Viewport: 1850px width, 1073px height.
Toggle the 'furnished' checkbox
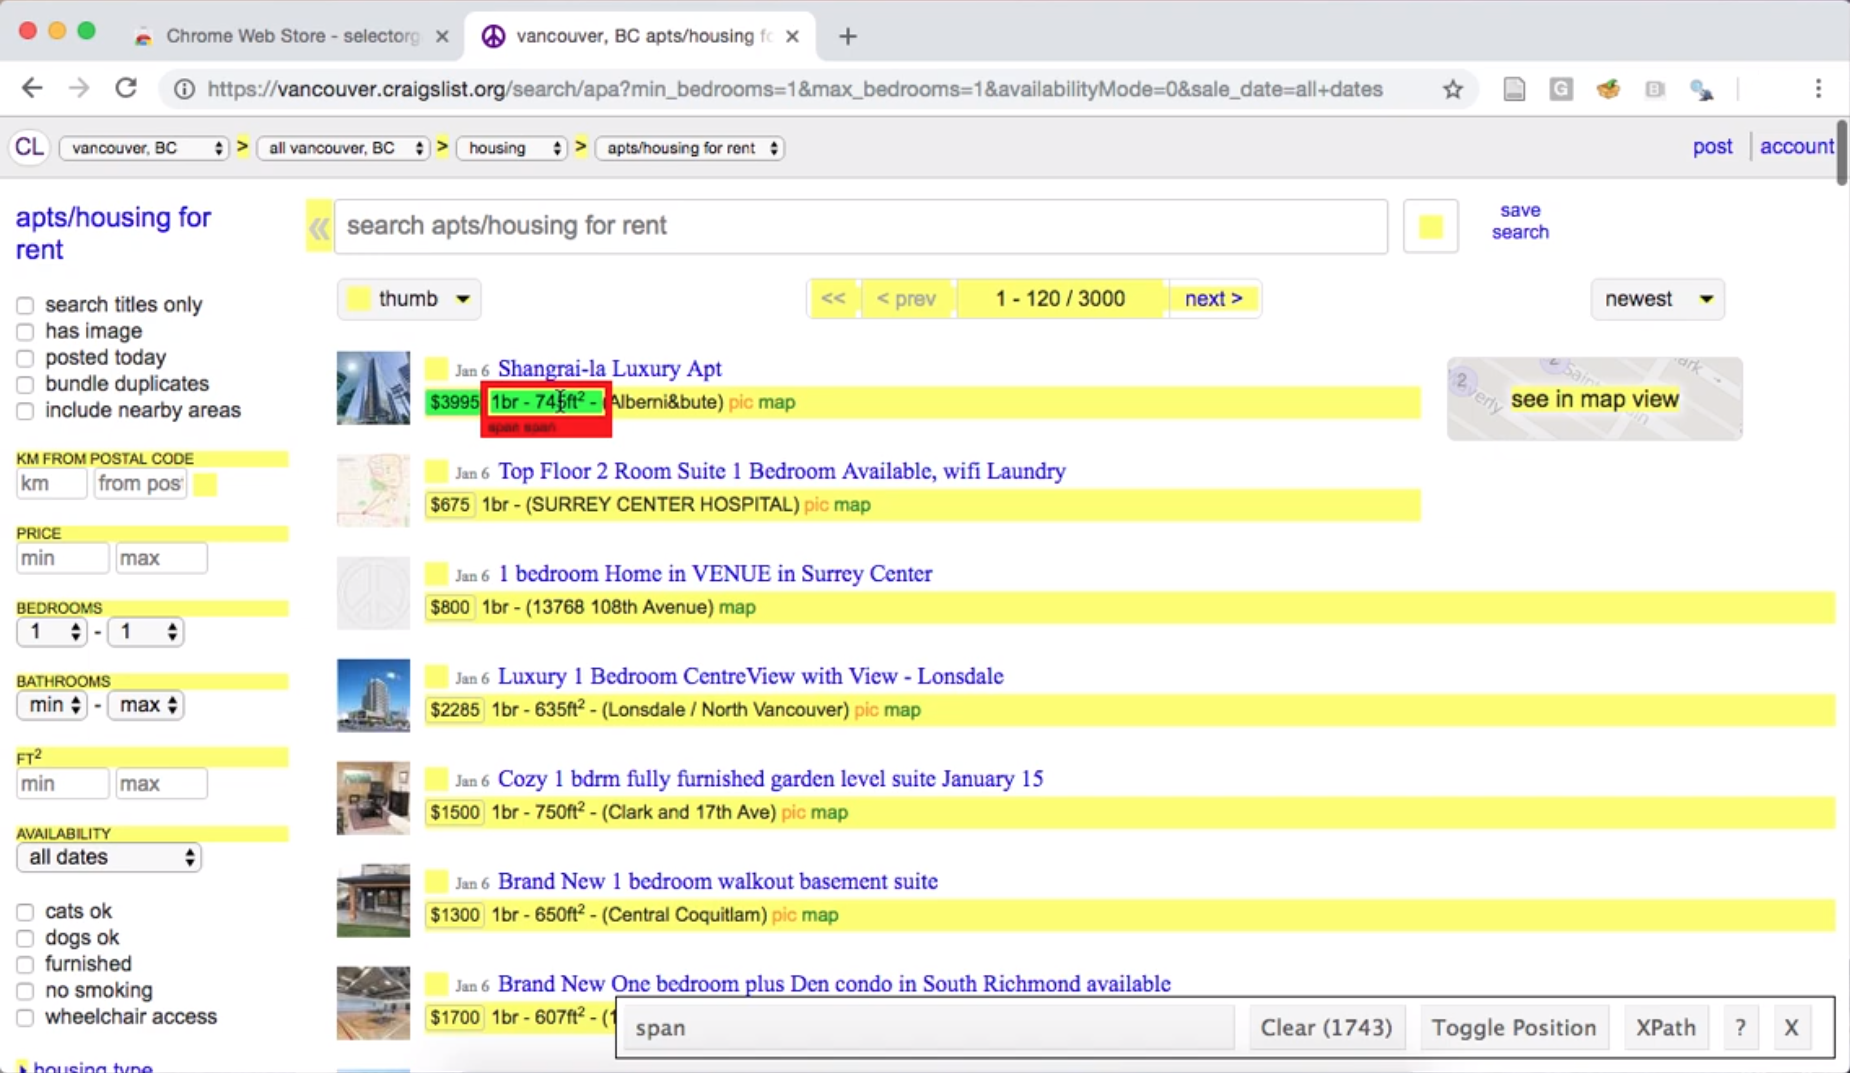click(x=25, y=965)
